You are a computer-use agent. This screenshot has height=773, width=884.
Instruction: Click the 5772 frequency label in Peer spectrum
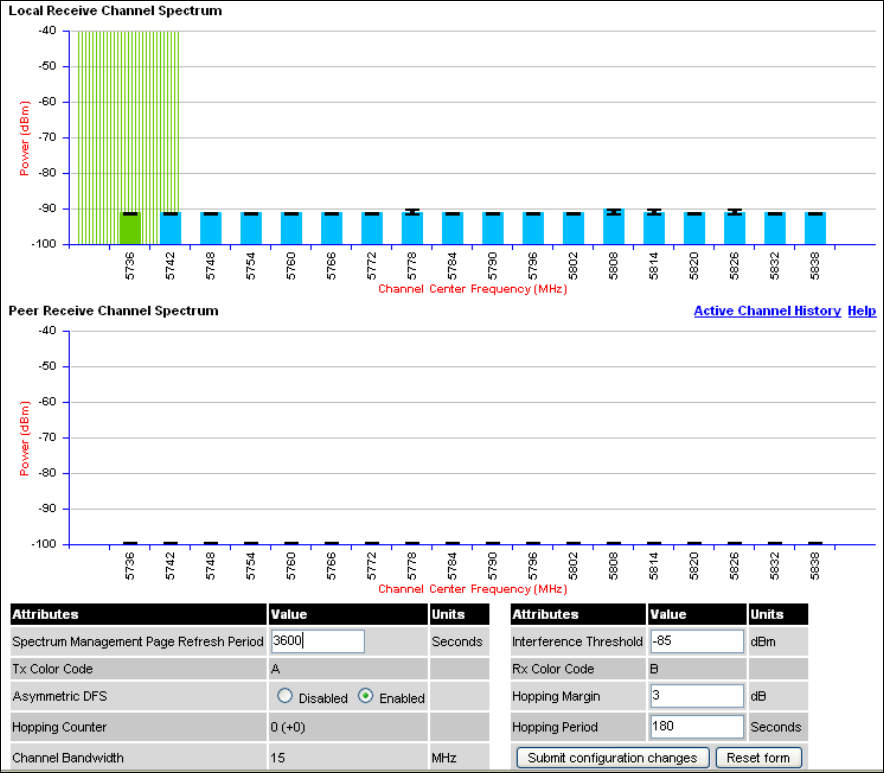[x=372, y=566]
